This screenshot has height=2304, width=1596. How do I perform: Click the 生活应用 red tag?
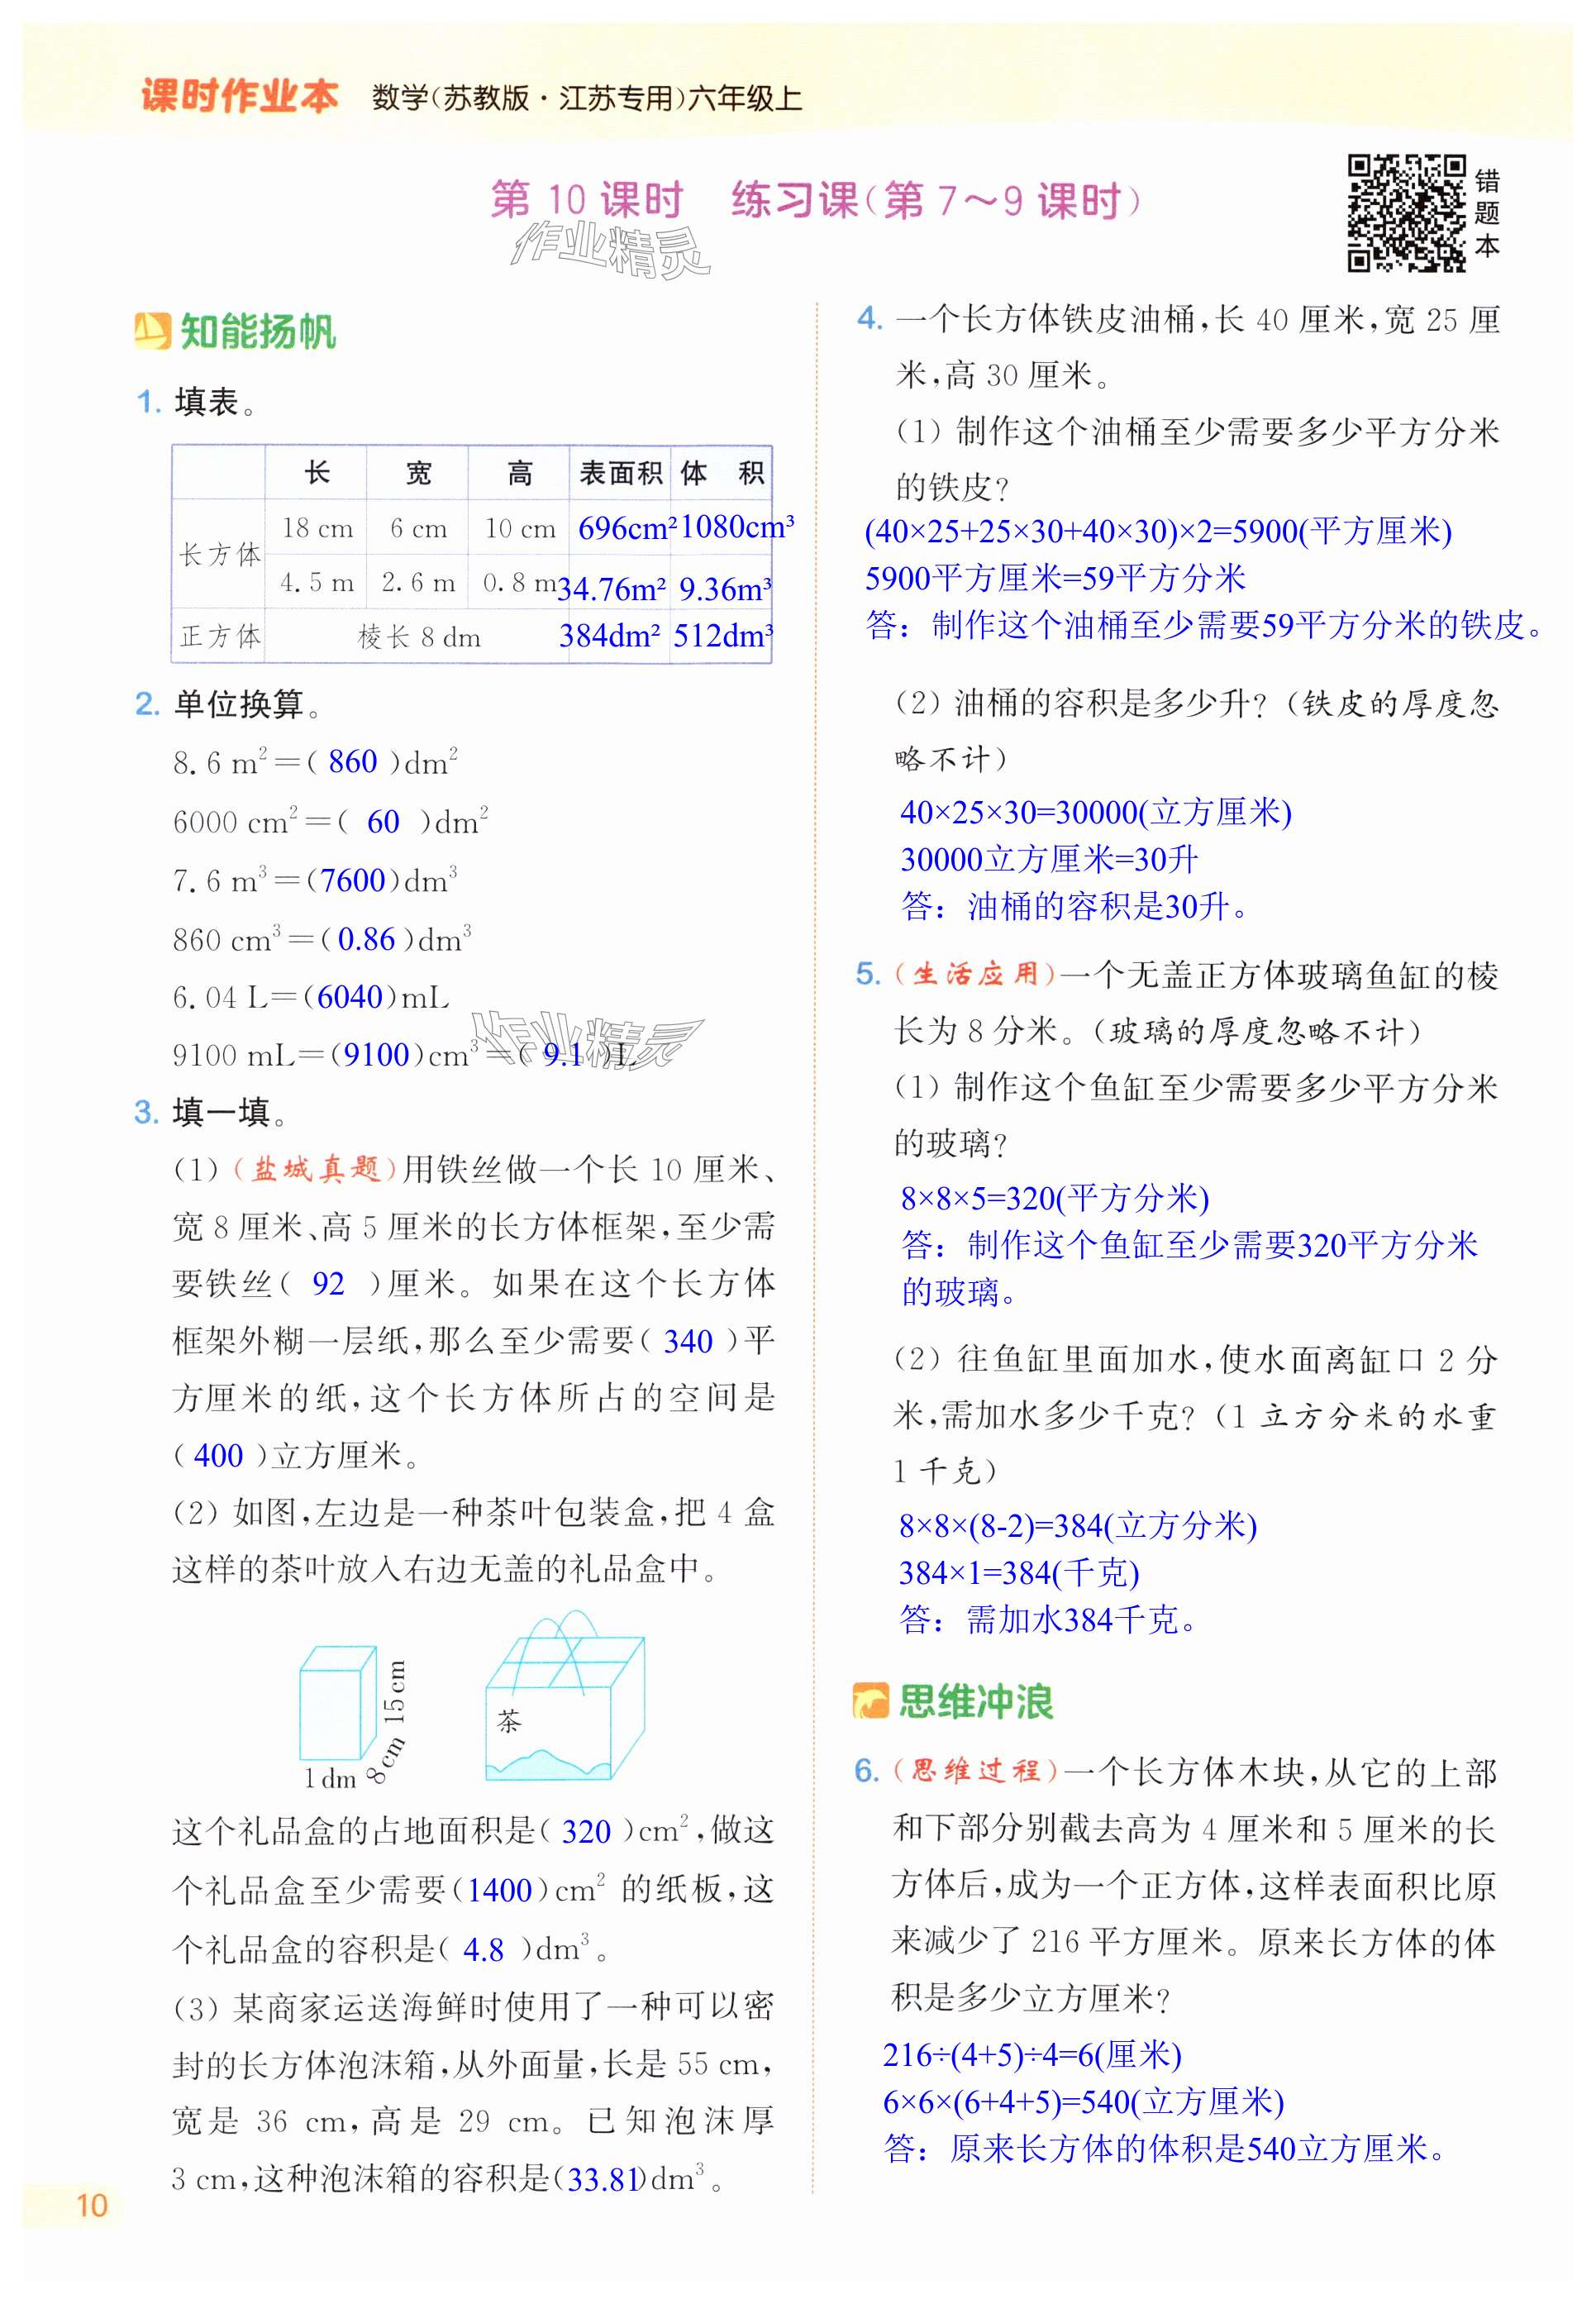pyautogui.click(x=975, y=974)
